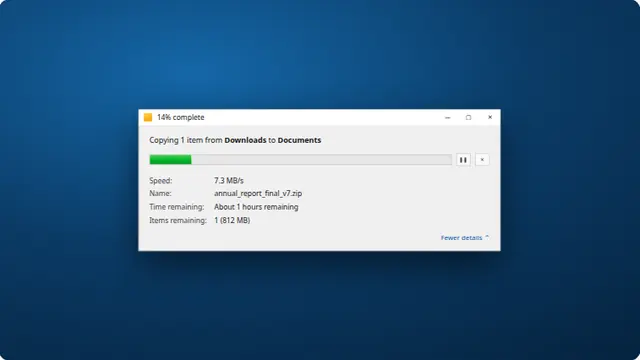The image size is (640, 360).
Task: Collapse the dialog using Fewer details
Action: coord(464,238)
